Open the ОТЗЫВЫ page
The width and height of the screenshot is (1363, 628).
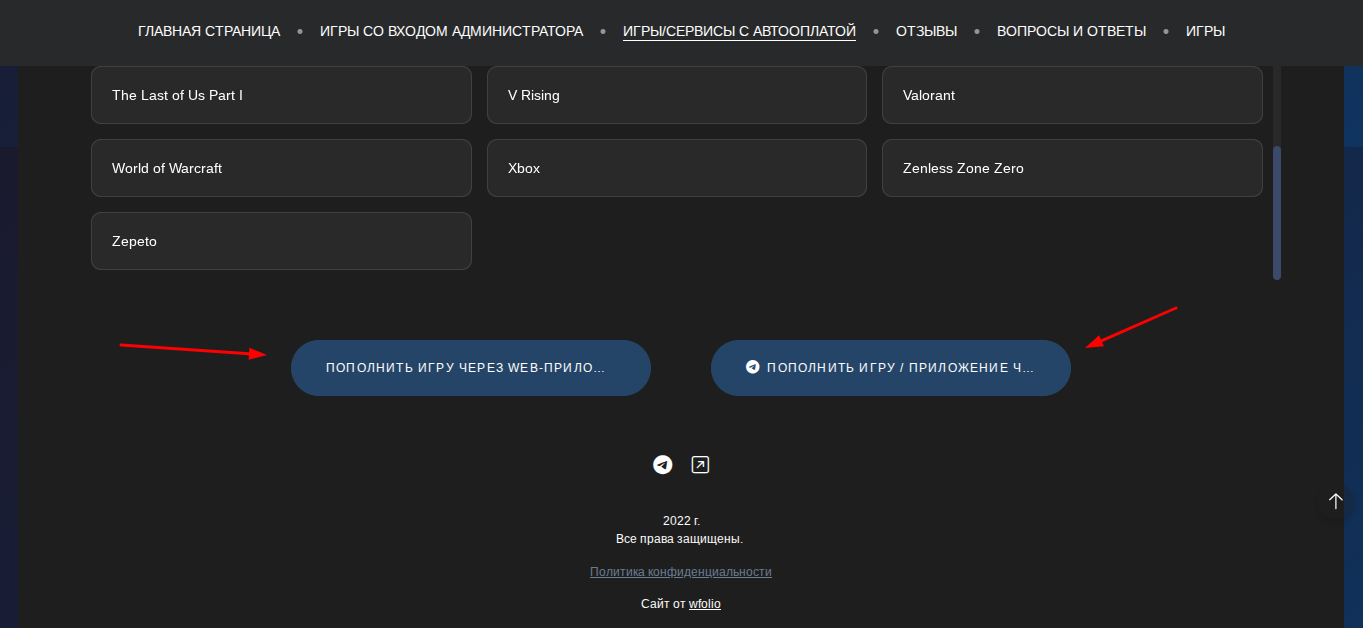click(926, 31)
